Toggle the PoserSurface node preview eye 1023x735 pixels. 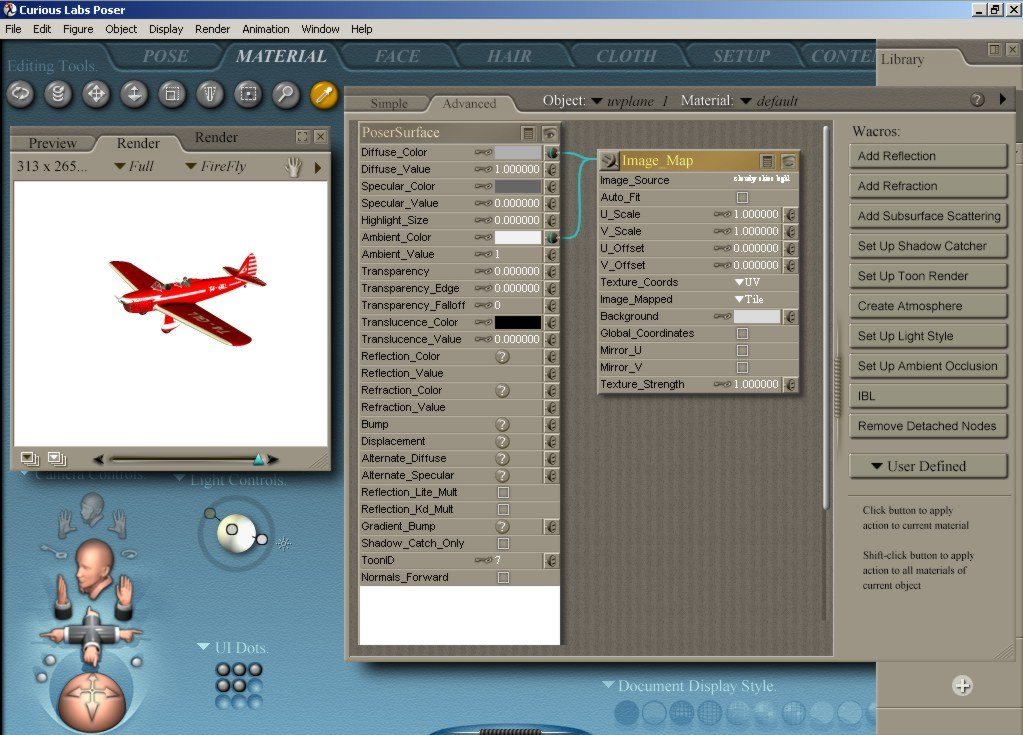[549, 133]
